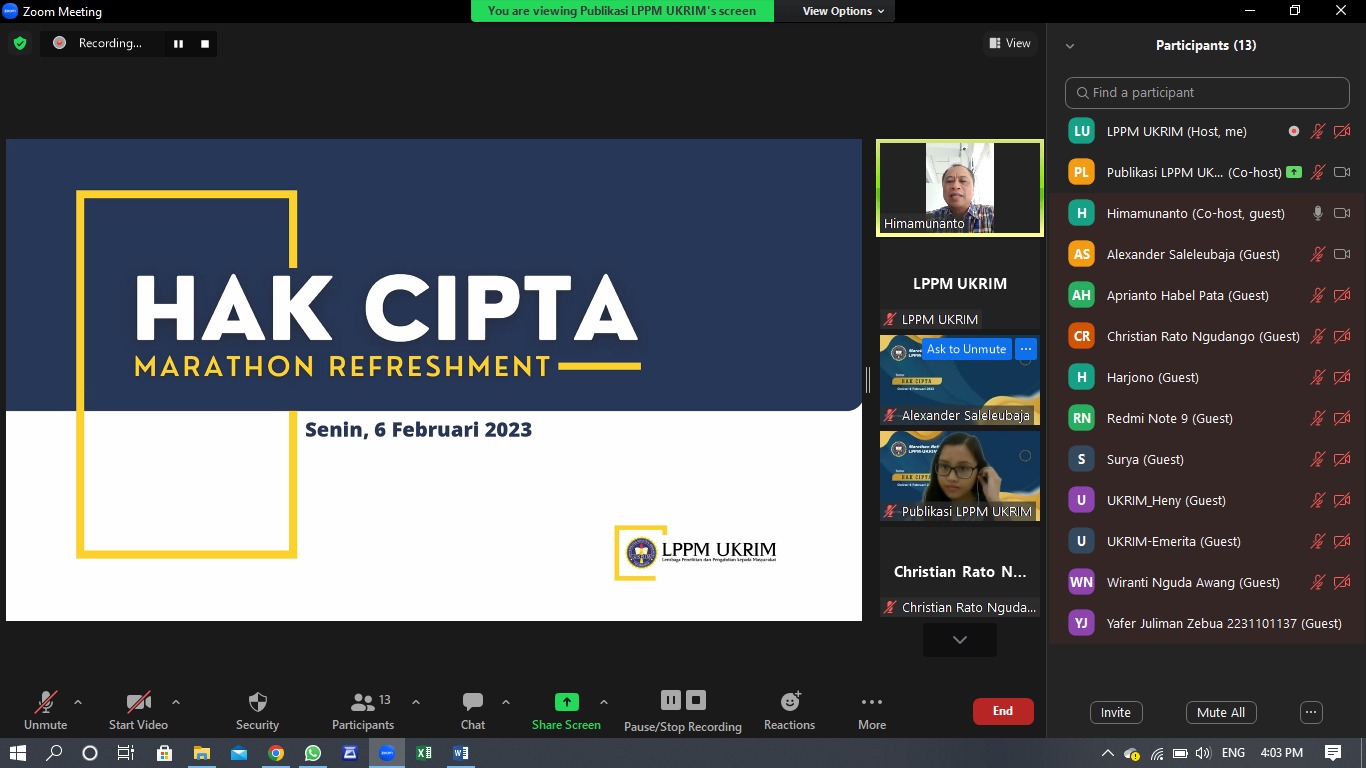1366x768 pixels.
Task: Click the Mute All button
Action: click(1221, 712)
